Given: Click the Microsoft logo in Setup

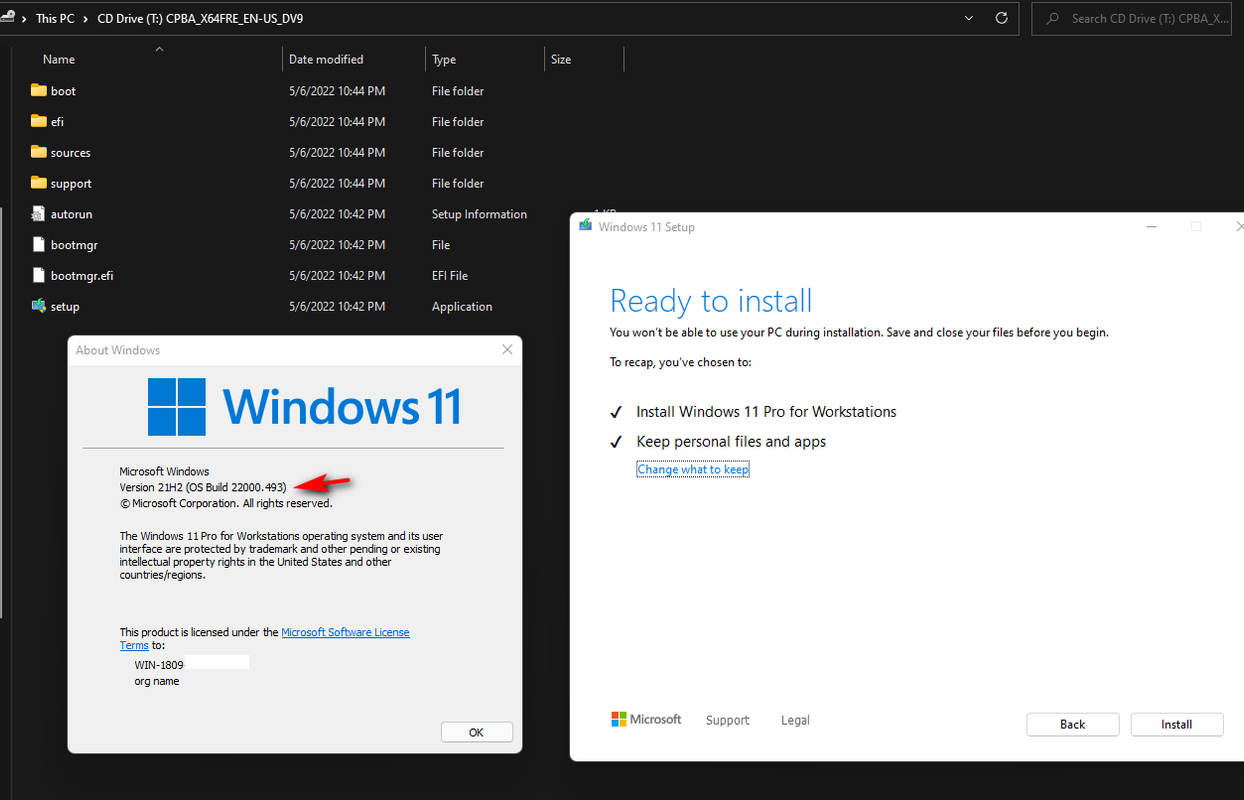Looking at the screenshot, I should (646, 719).
